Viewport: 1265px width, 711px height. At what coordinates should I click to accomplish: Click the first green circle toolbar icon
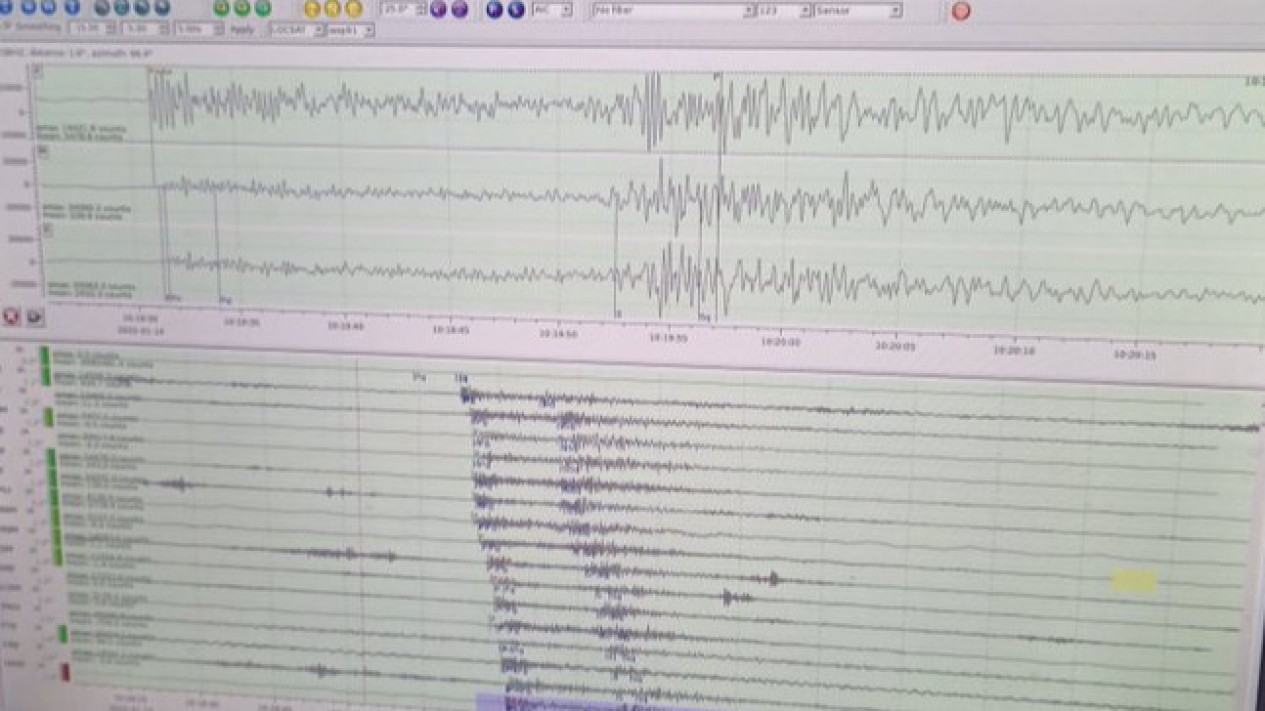point(221,9)
